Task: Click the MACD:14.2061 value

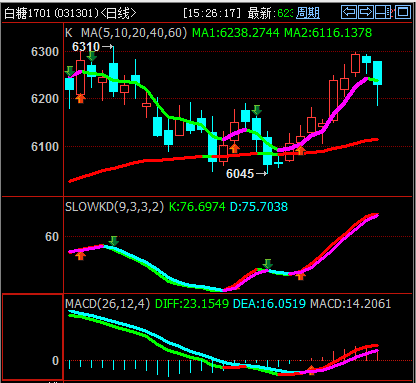Action: (x=351, y=304)
